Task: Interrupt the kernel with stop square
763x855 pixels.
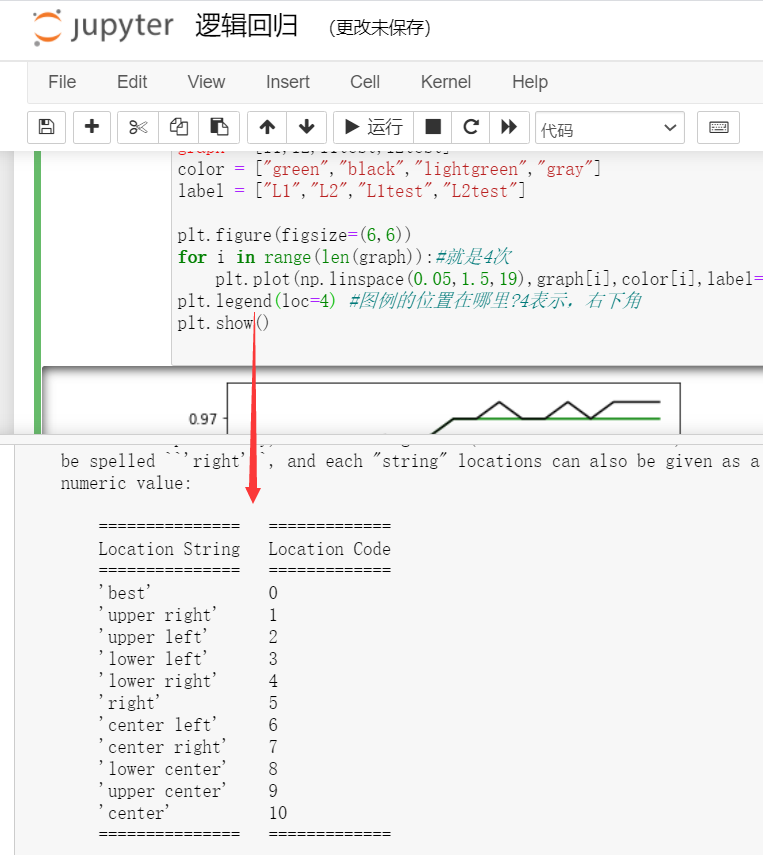Action: coord(433,127)
